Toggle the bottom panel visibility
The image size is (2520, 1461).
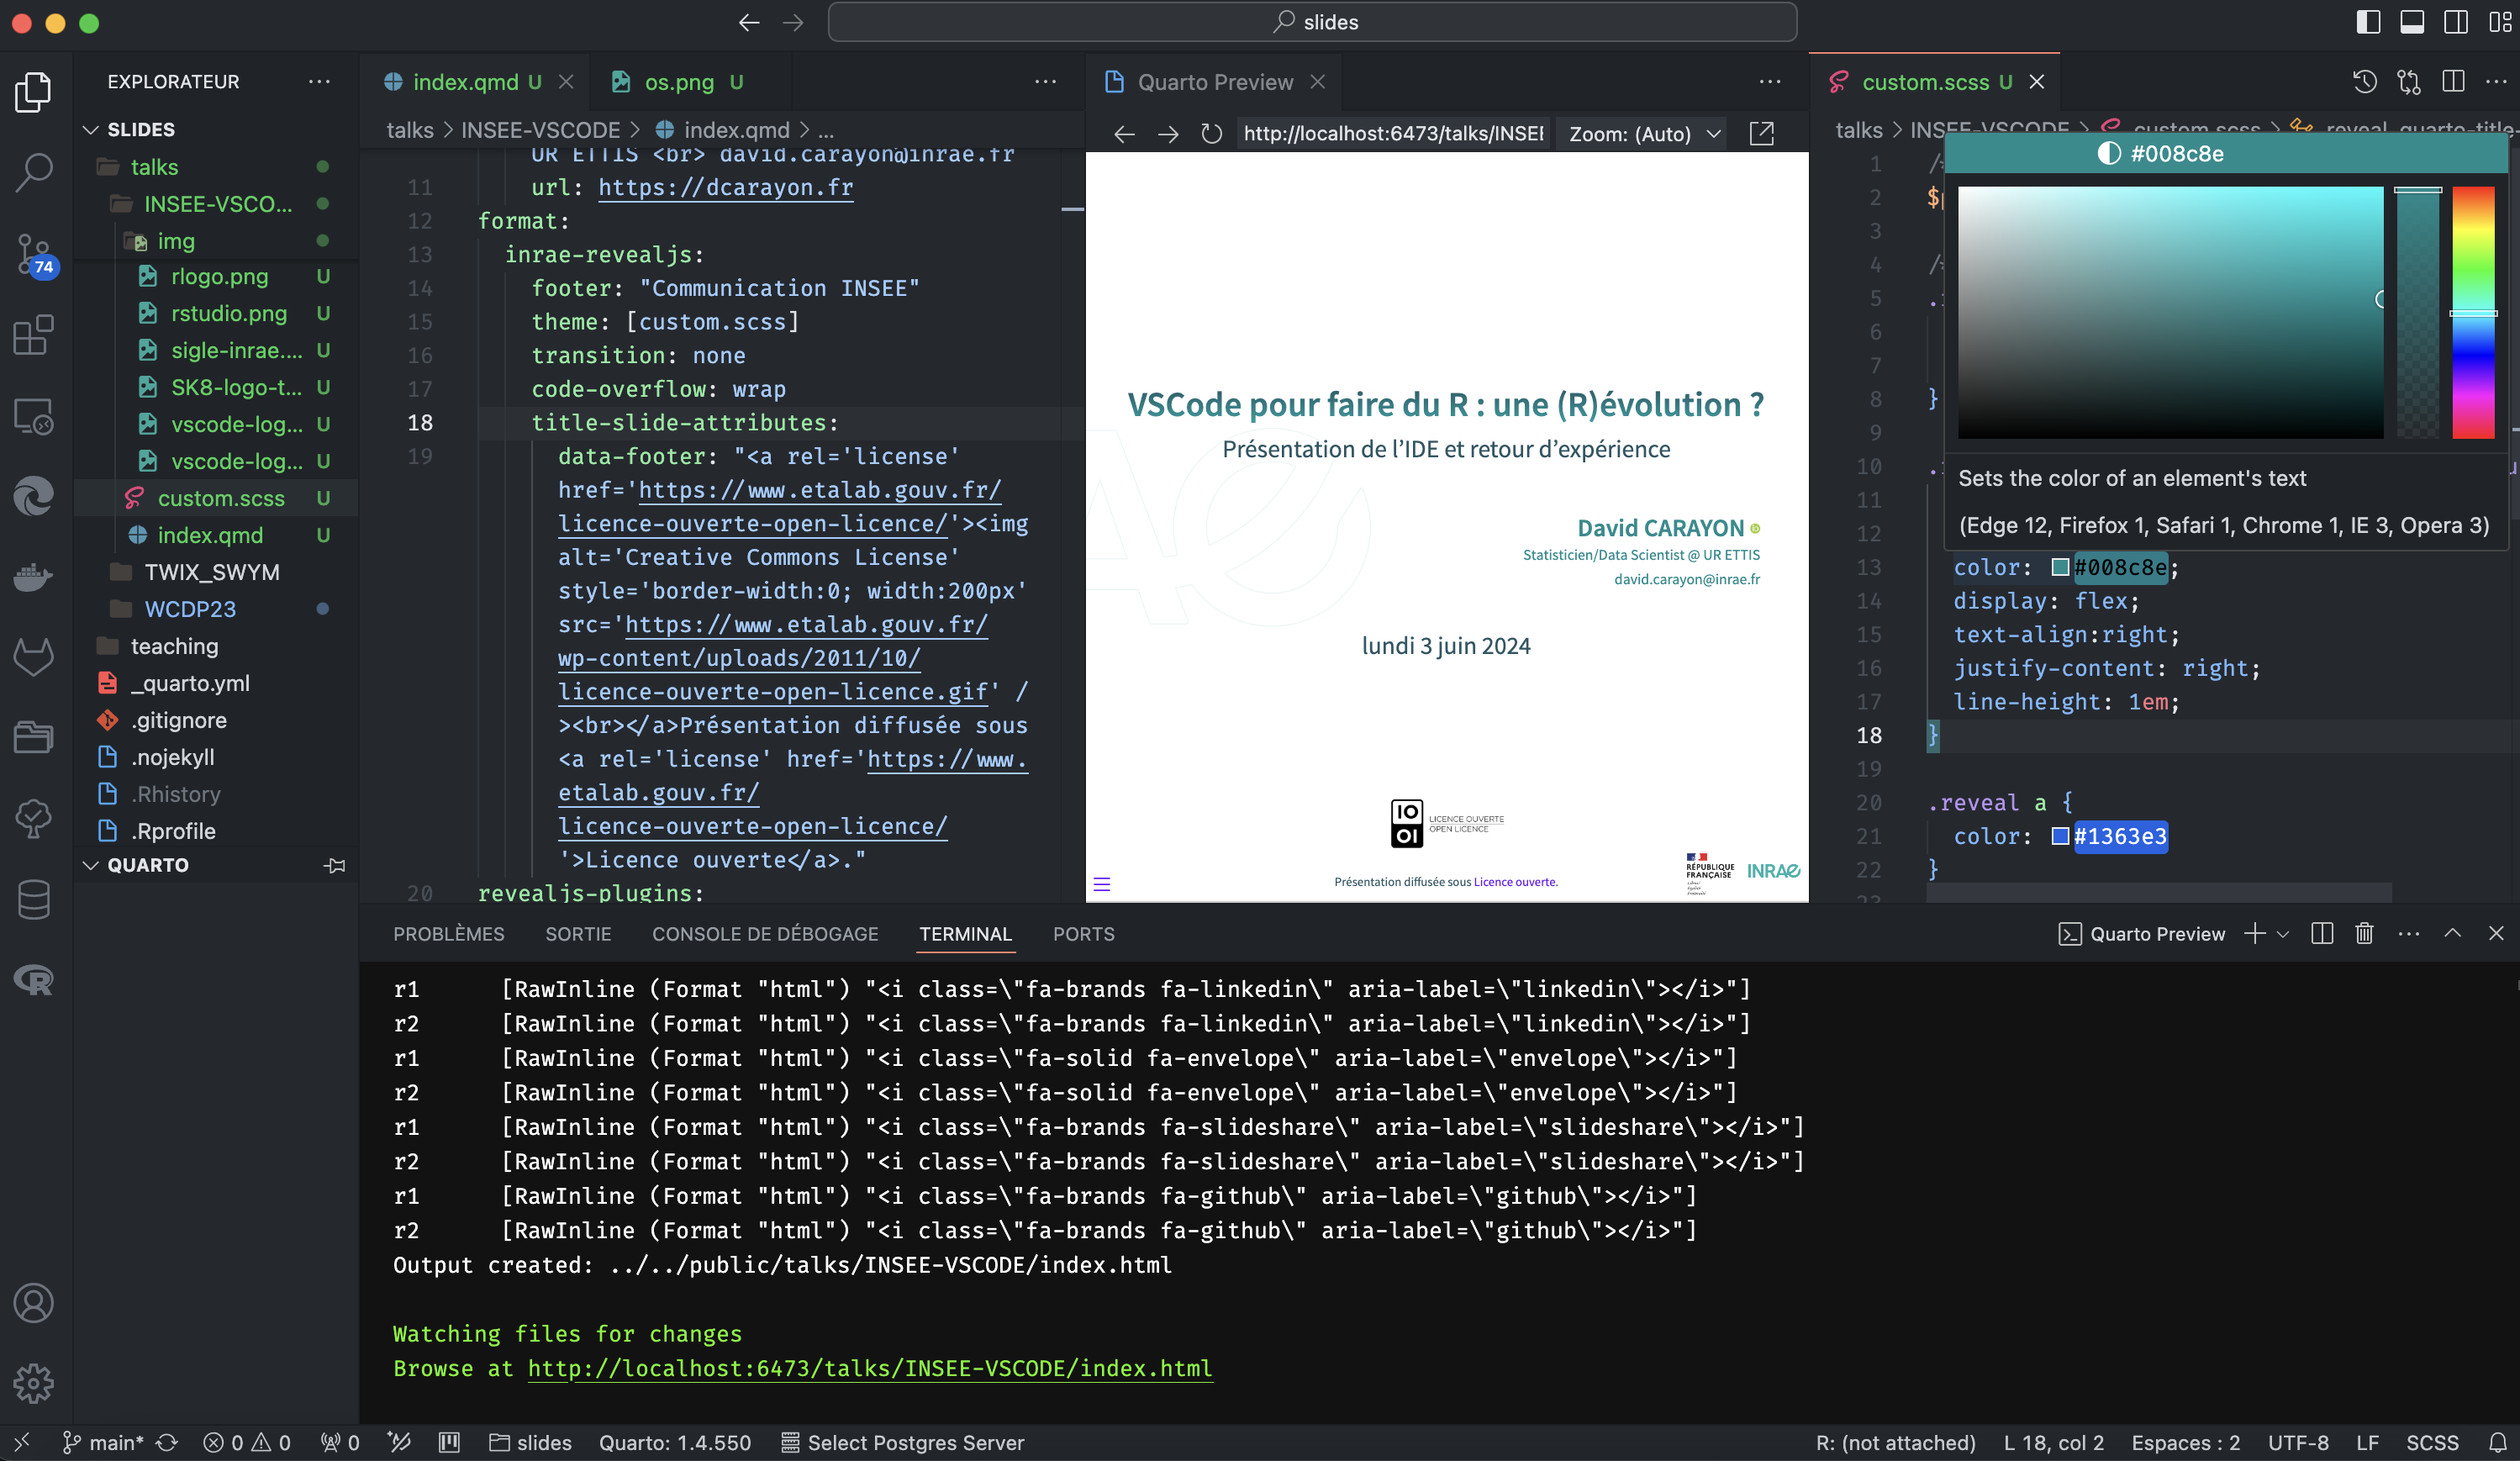click(2412, 22)
